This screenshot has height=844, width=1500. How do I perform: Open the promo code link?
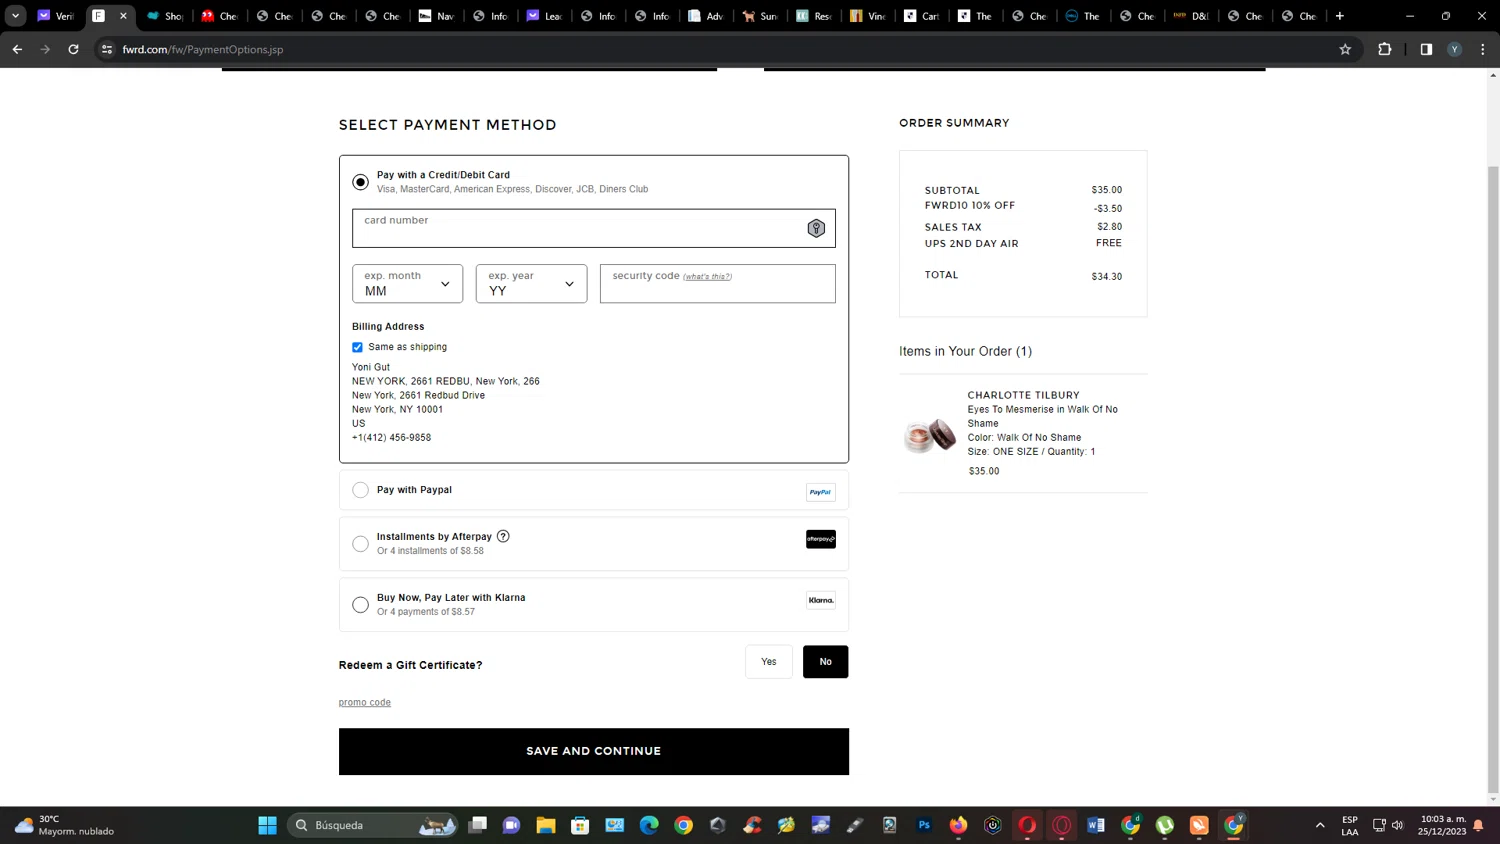(x=365, y=702)
